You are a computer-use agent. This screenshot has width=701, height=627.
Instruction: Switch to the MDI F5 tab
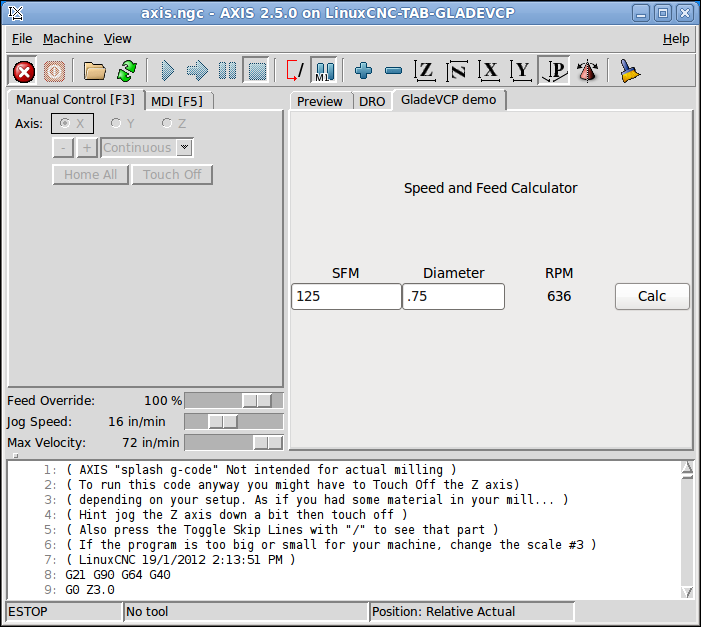pyautogui.click(x=177, y=102)
